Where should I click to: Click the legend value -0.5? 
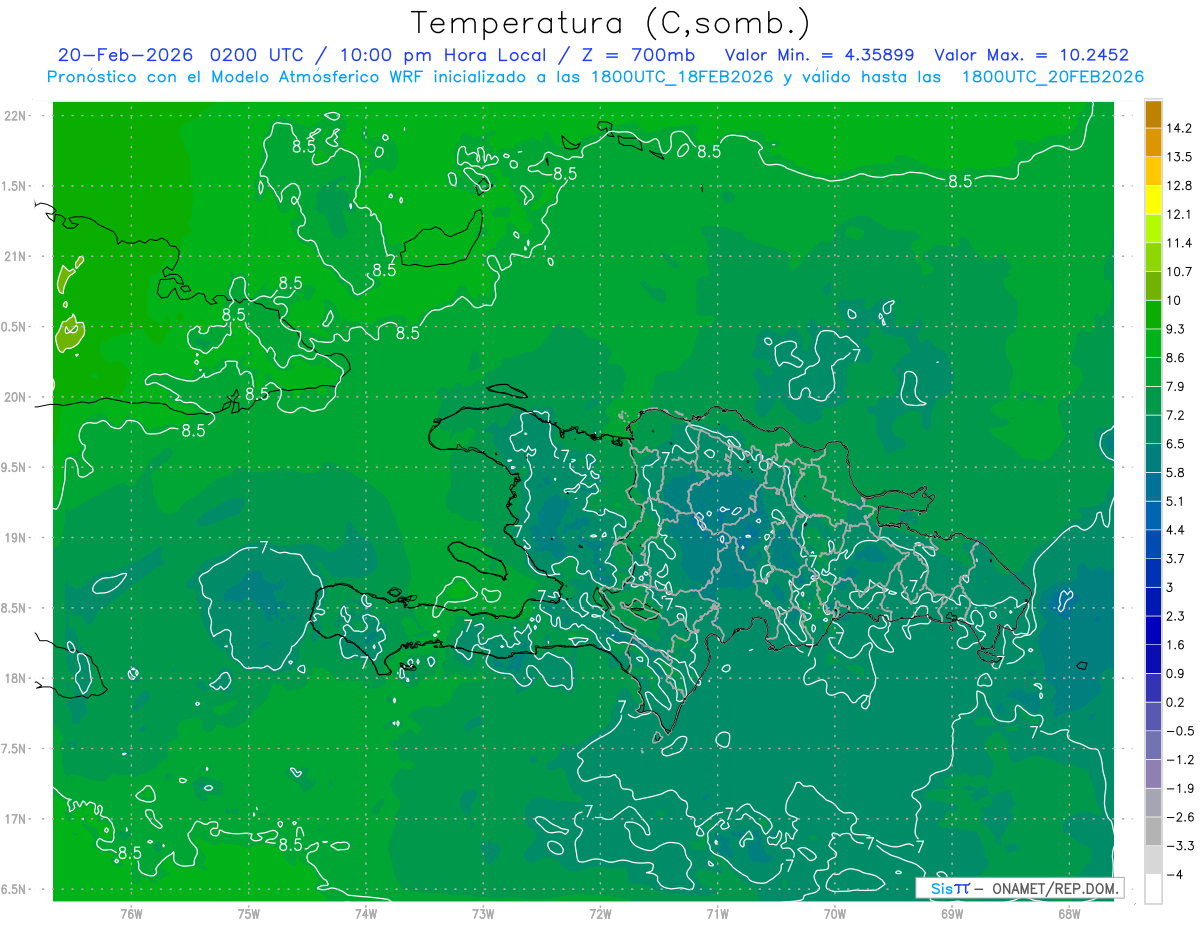pos(1179,731)
